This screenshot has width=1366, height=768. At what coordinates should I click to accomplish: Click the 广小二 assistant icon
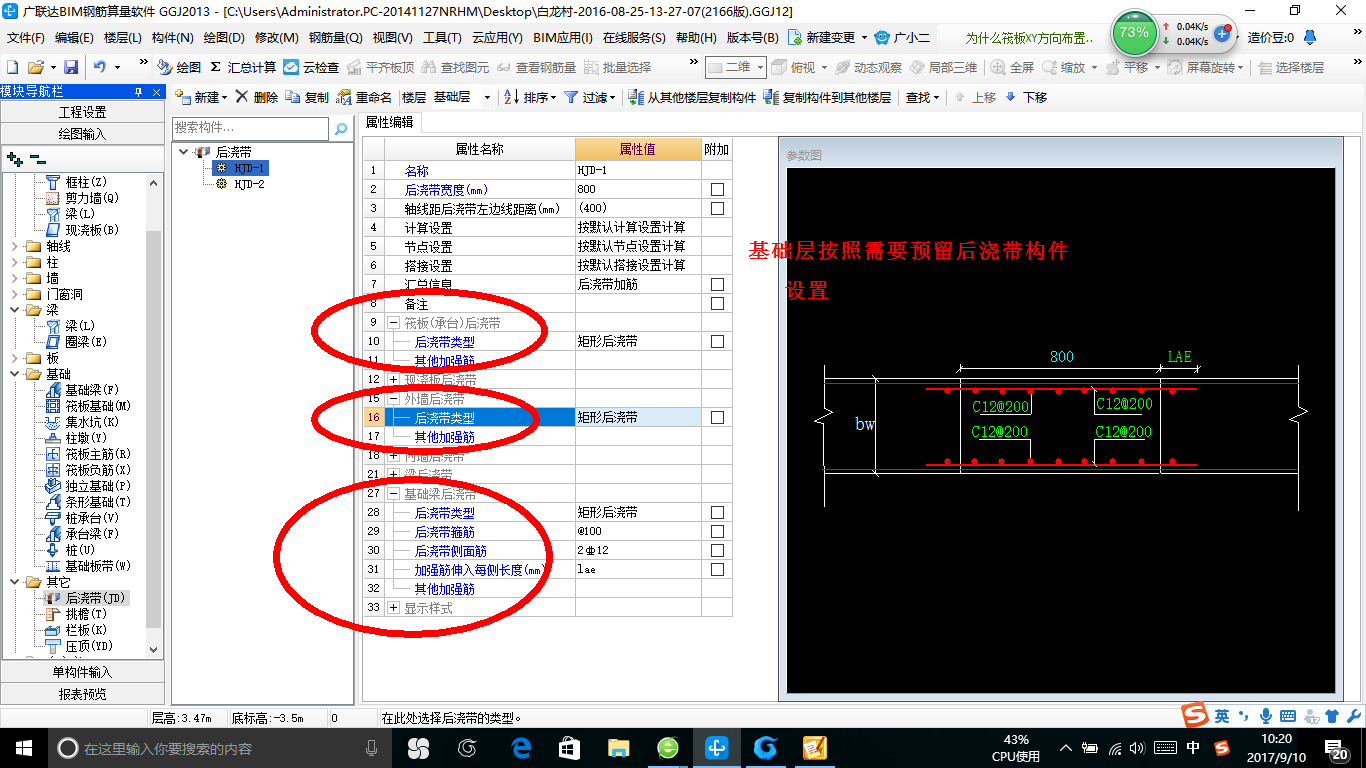[902, 38]
